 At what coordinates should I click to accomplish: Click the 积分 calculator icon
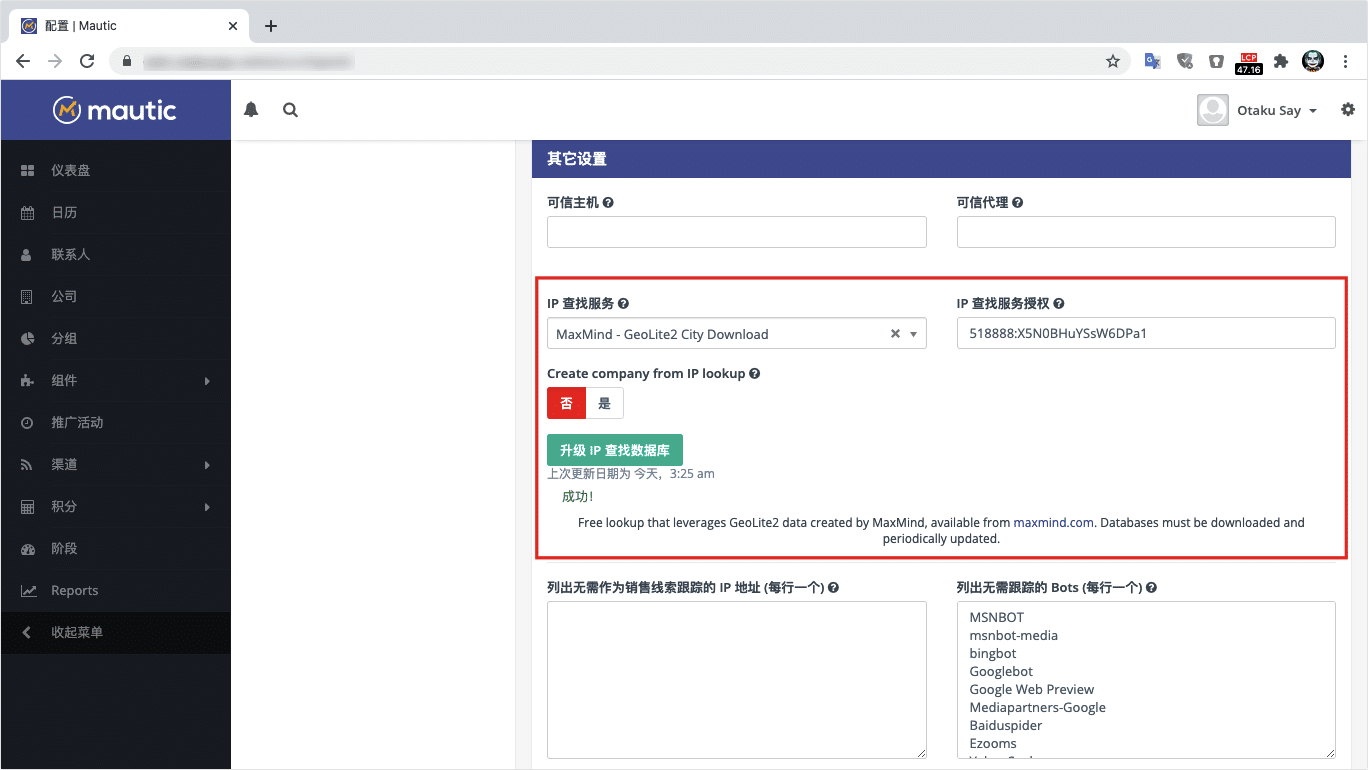click(x=28, y=507)
